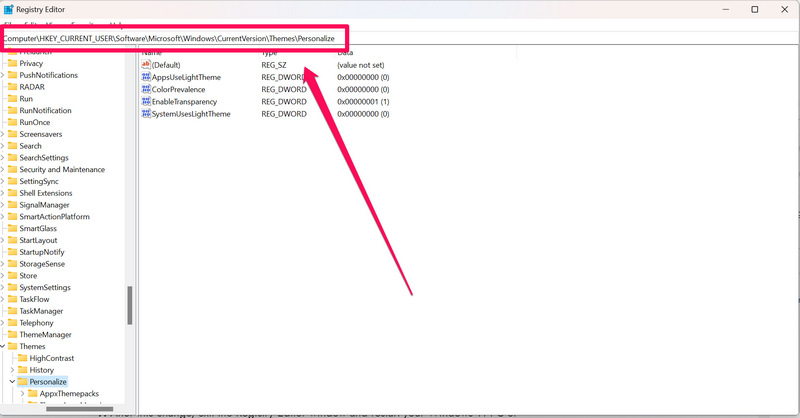
Task: Click the '(value not set)' data cell
Action: click(x=361, y=65)
